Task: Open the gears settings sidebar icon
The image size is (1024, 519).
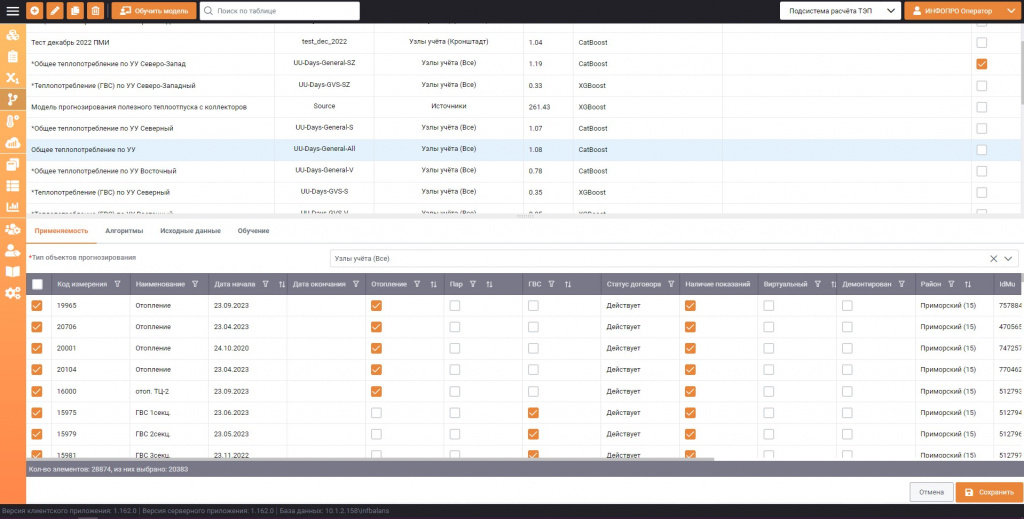Action: [12, 293]
